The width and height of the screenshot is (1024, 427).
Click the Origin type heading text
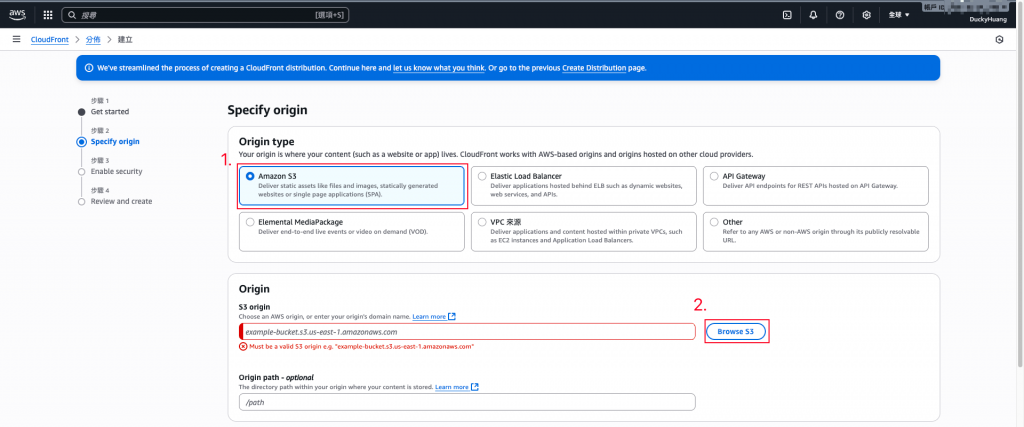pyautogui.click(x=266, y=142)
